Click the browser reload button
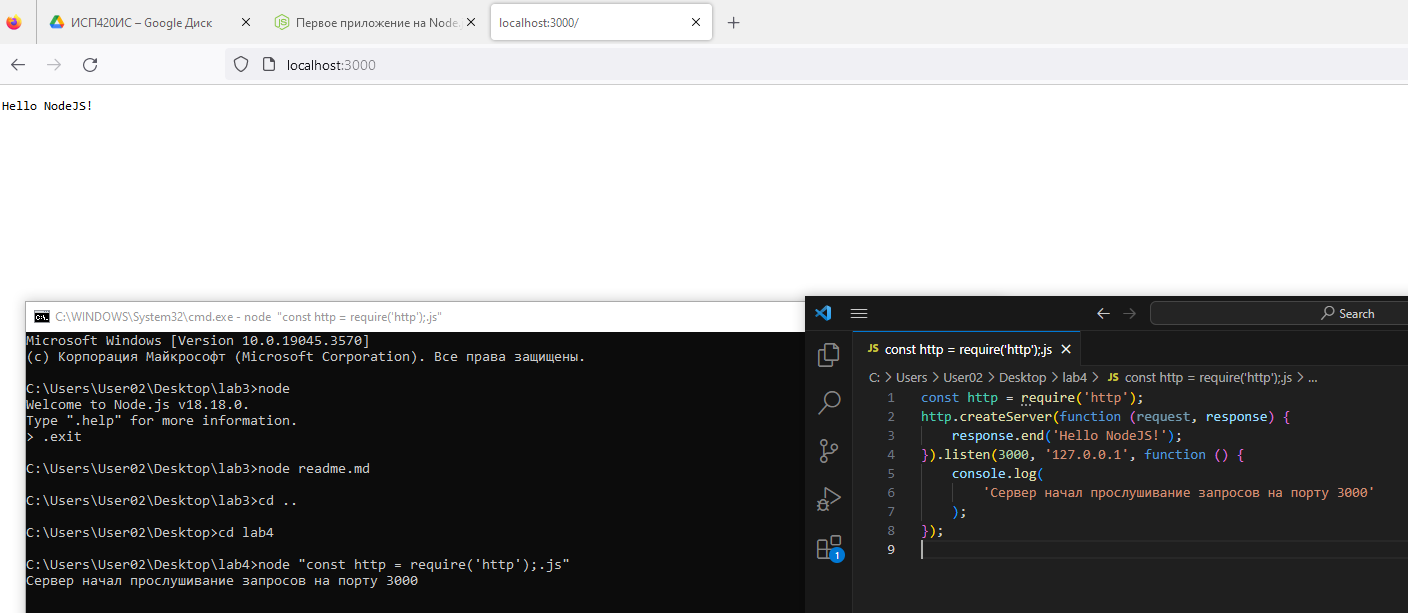The image size is (1408, 613). 90,65
